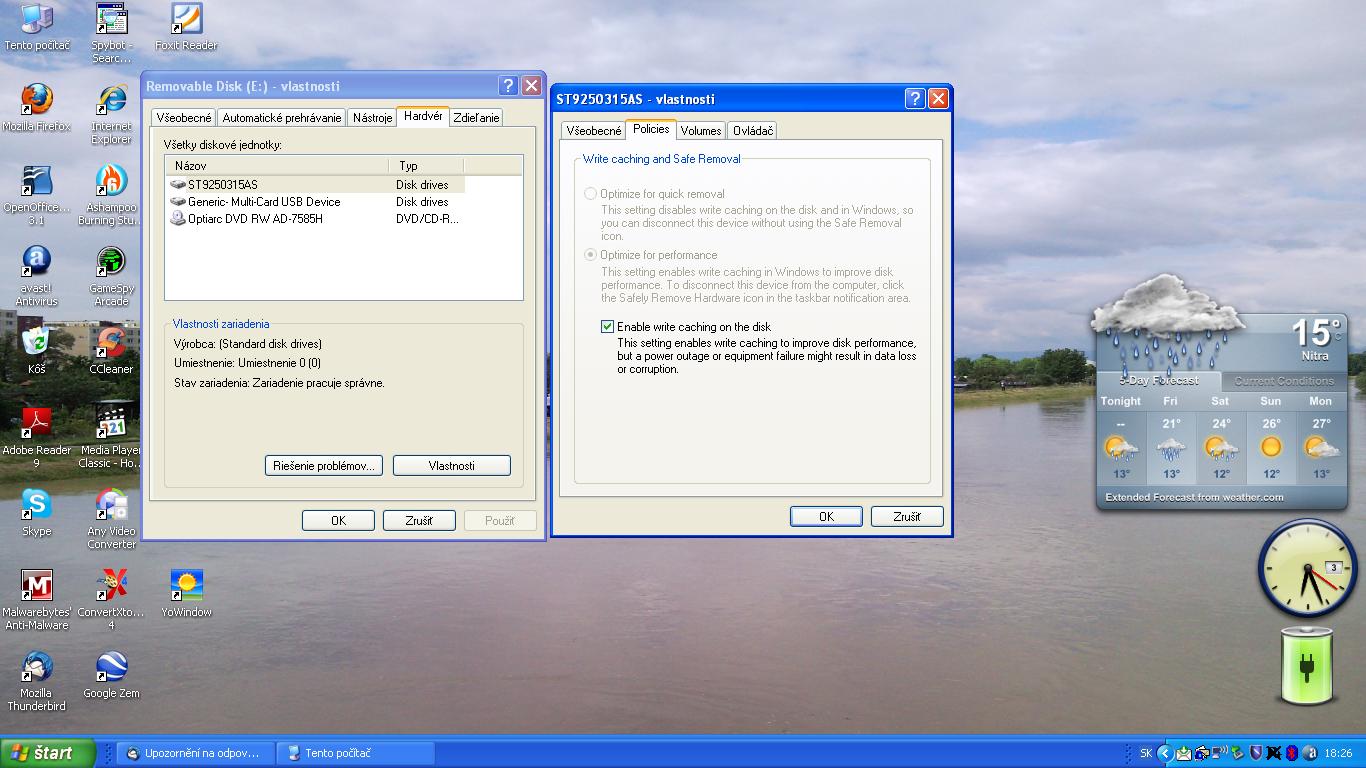The image size is (1366, 768).
Task: Open the Skype desktop shortcut
Action: (37, 507)
